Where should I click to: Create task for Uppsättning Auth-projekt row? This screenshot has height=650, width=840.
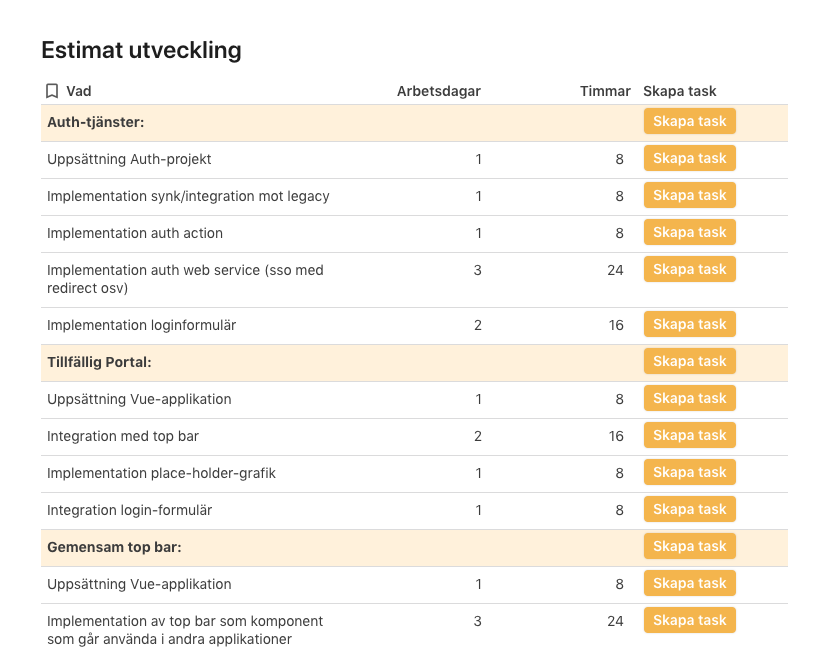point(689,158)
